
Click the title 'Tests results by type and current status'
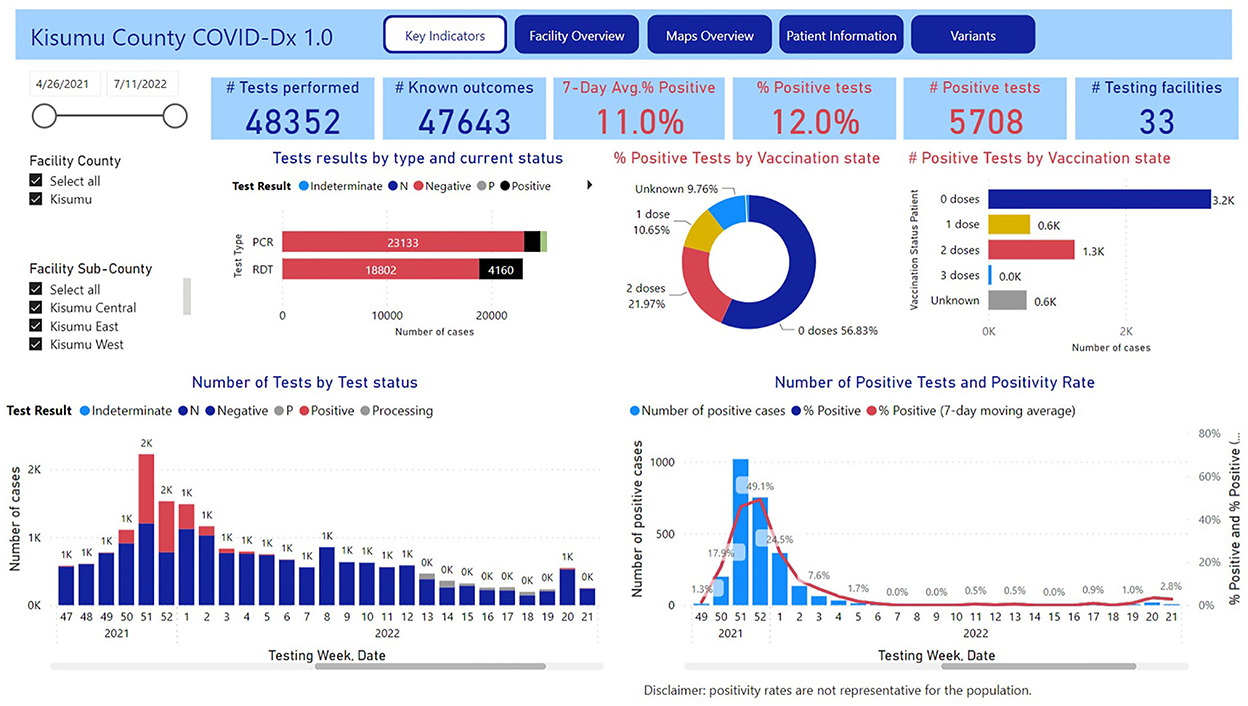pos(418,158)
